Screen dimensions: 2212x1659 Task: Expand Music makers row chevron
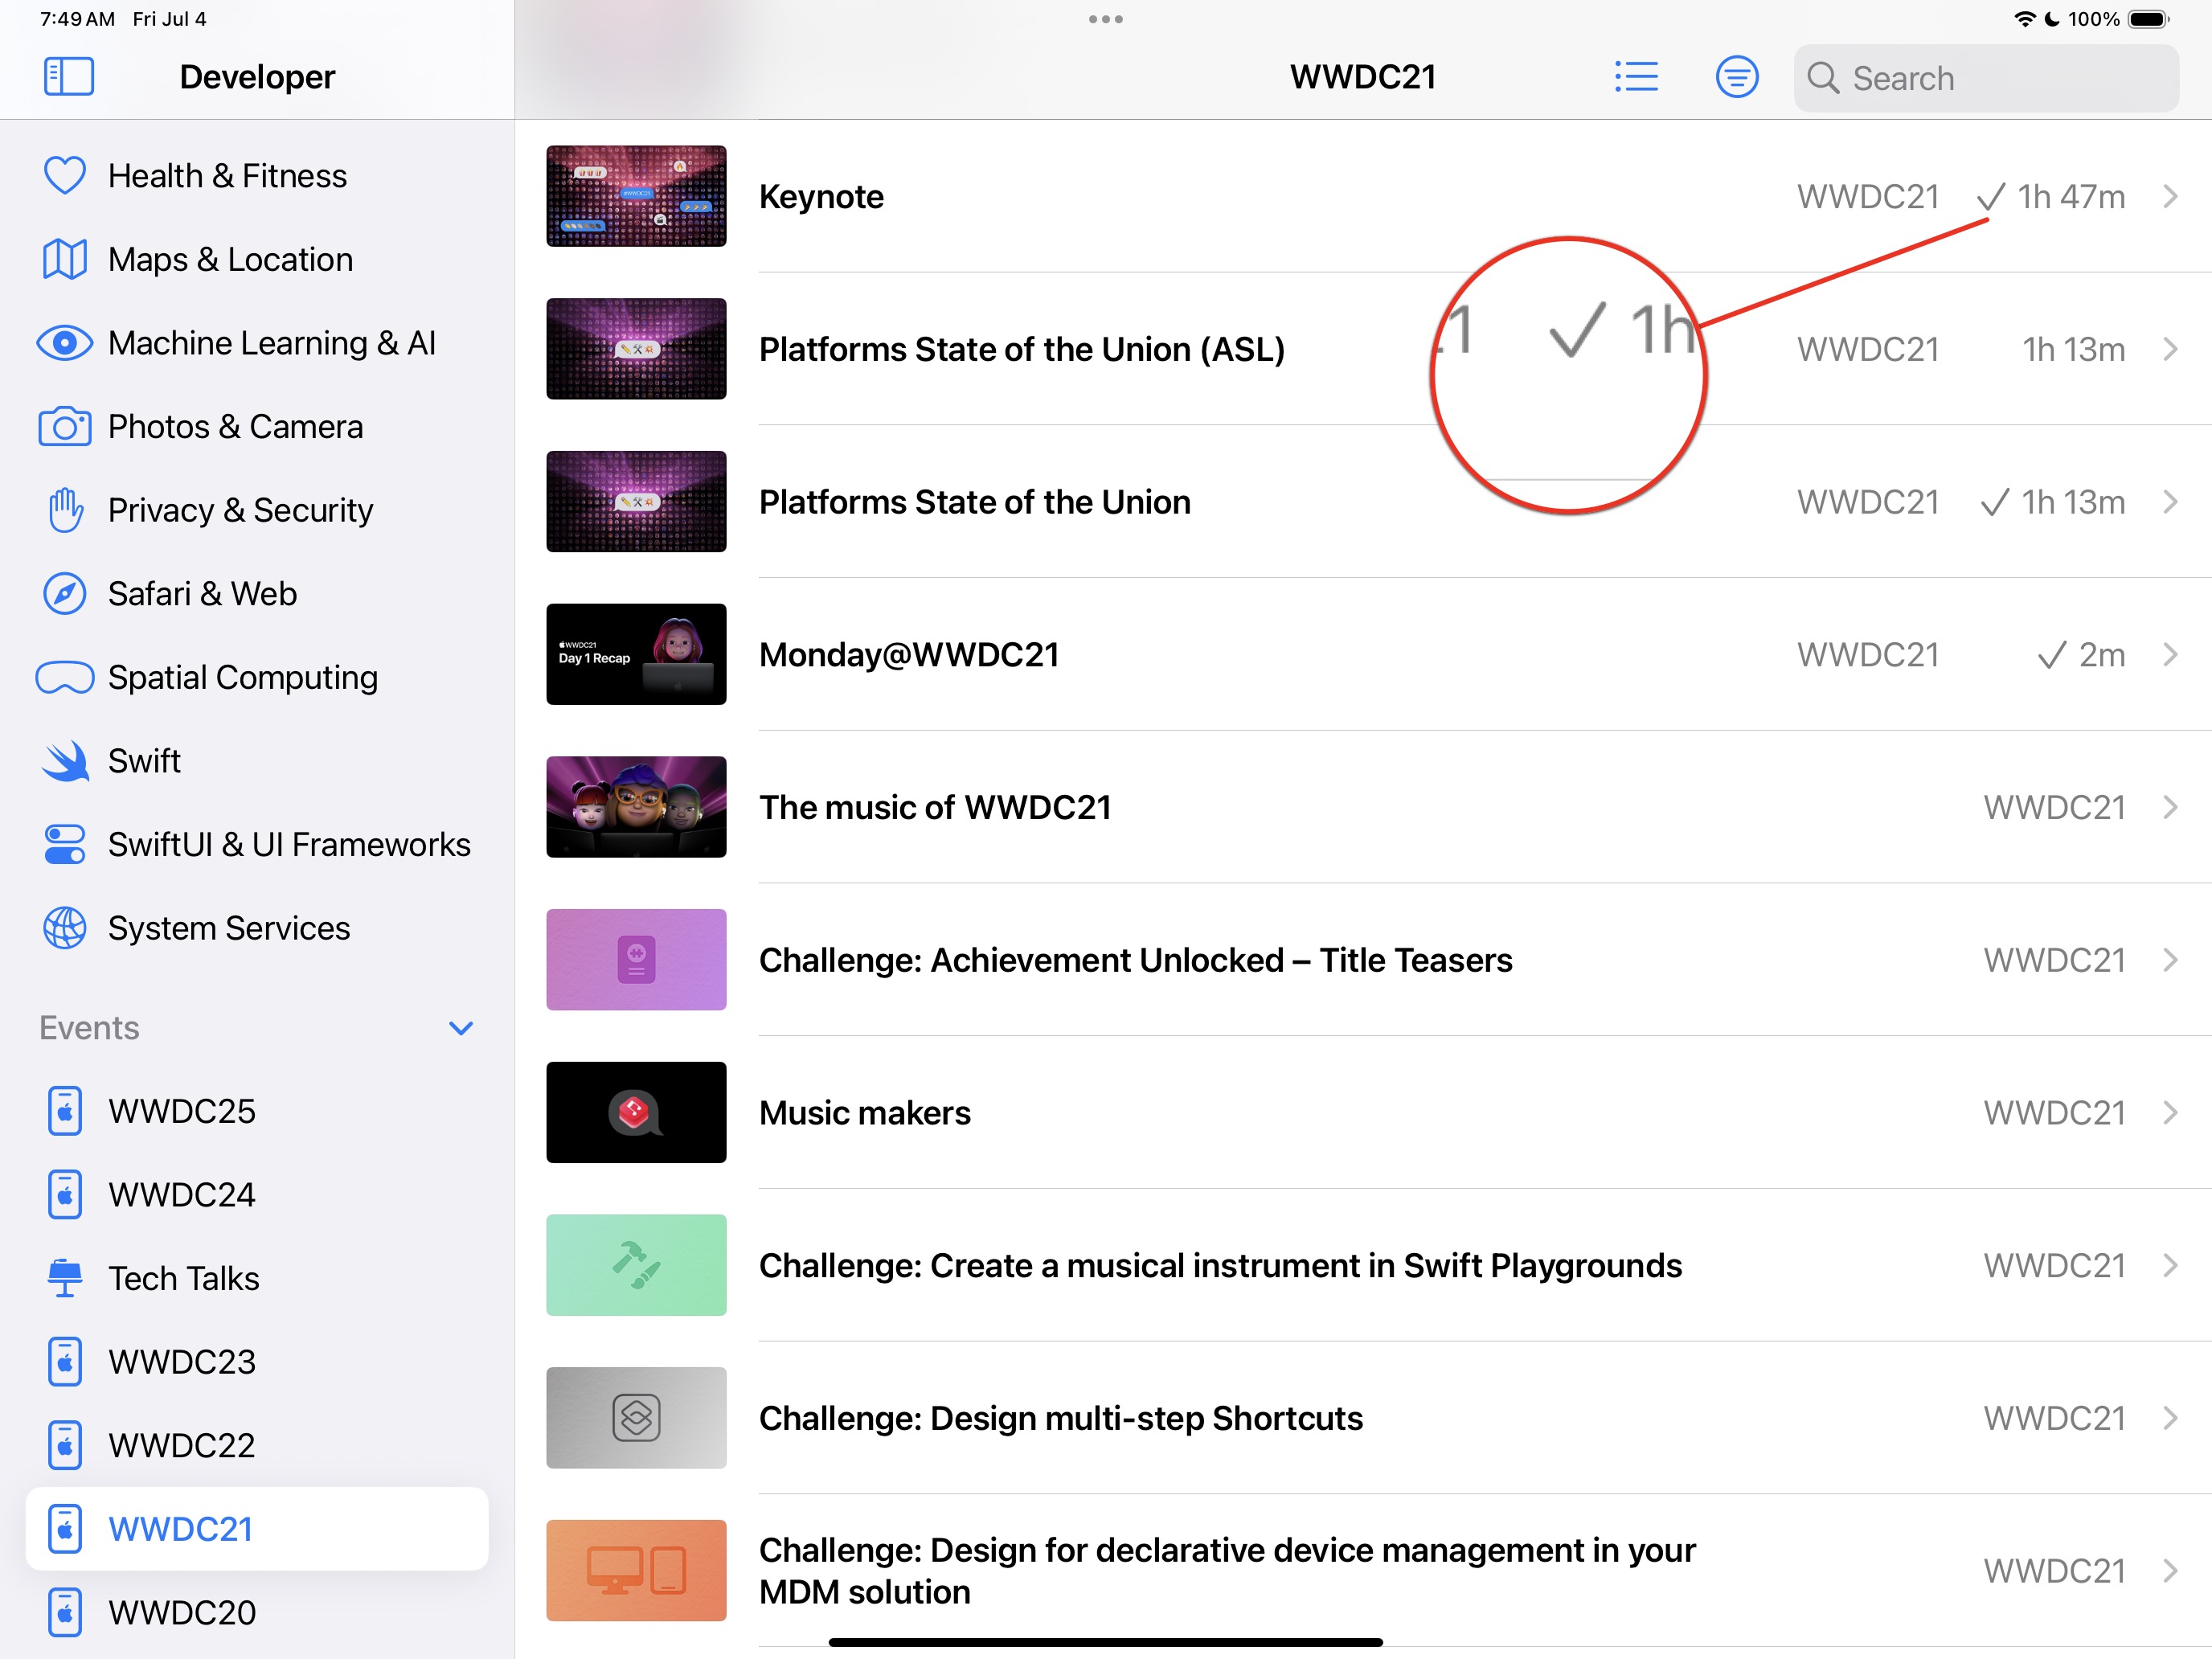(x=2170, y=1112)
